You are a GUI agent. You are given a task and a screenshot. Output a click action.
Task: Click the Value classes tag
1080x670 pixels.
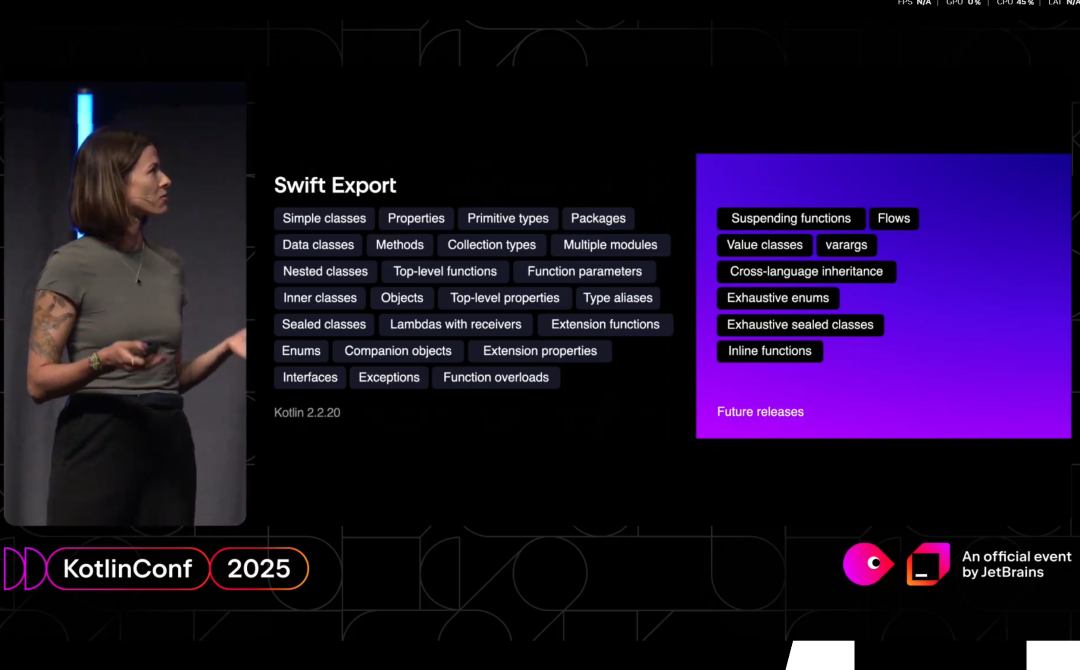(765, 245)
